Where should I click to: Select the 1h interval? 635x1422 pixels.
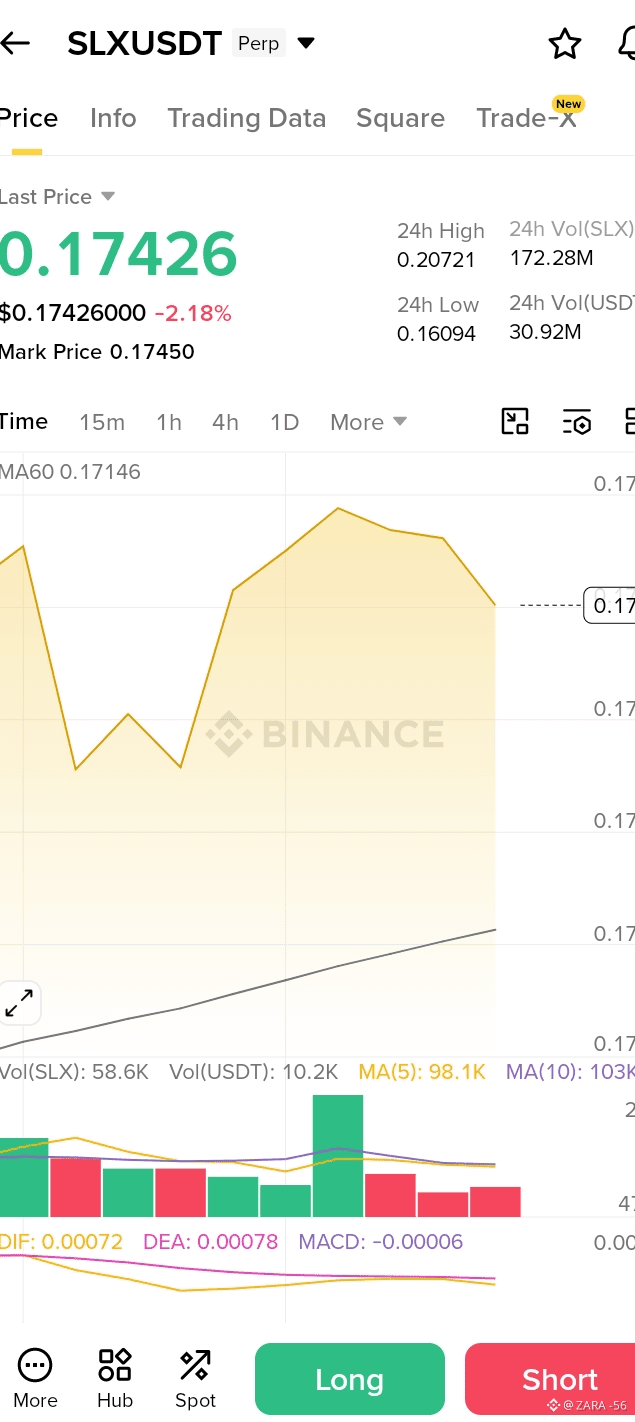[169, 422]
